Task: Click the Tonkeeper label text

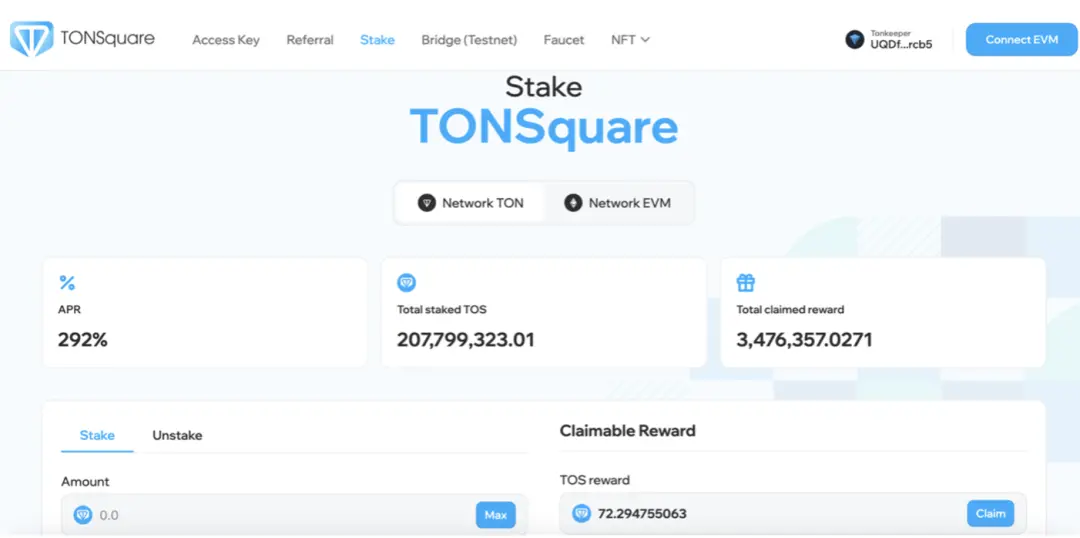Action: pyautogui.click(x=890, y=33)
